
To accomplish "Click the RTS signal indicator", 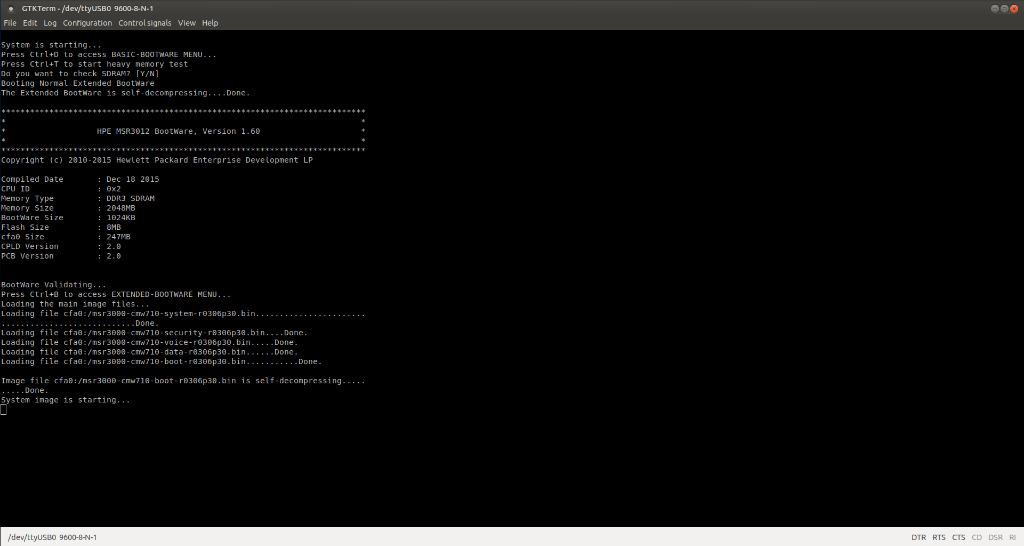I will [x=939, y=537].
